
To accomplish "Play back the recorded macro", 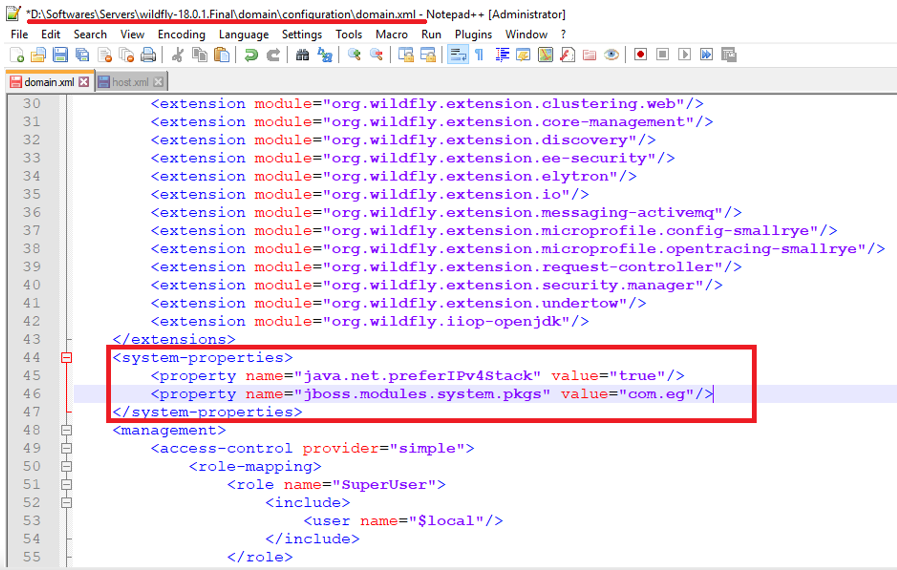I will point(684,55).
